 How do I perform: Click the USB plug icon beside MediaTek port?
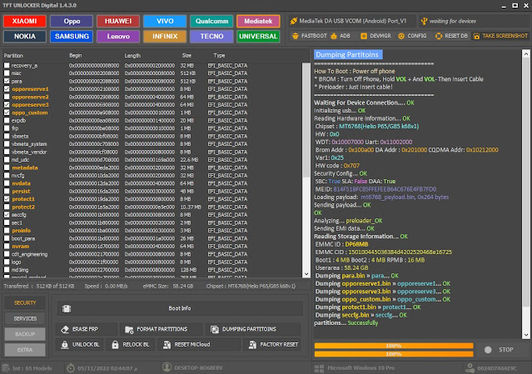click(293, 21)
